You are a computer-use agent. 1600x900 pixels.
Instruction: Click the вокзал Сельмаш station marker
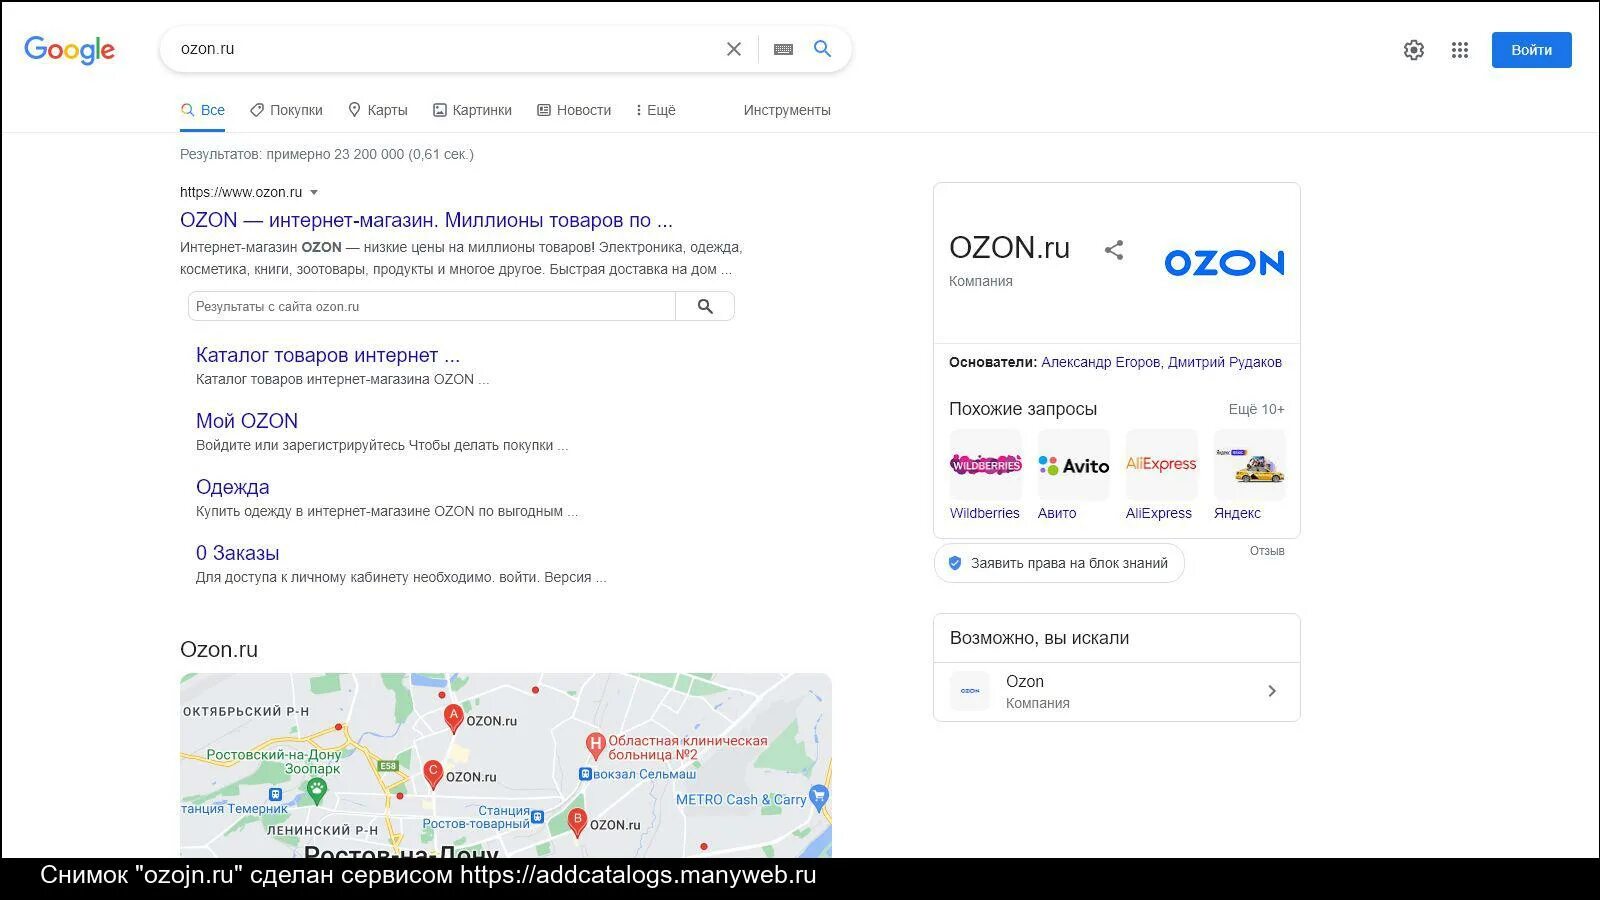(x=585, y=774)
